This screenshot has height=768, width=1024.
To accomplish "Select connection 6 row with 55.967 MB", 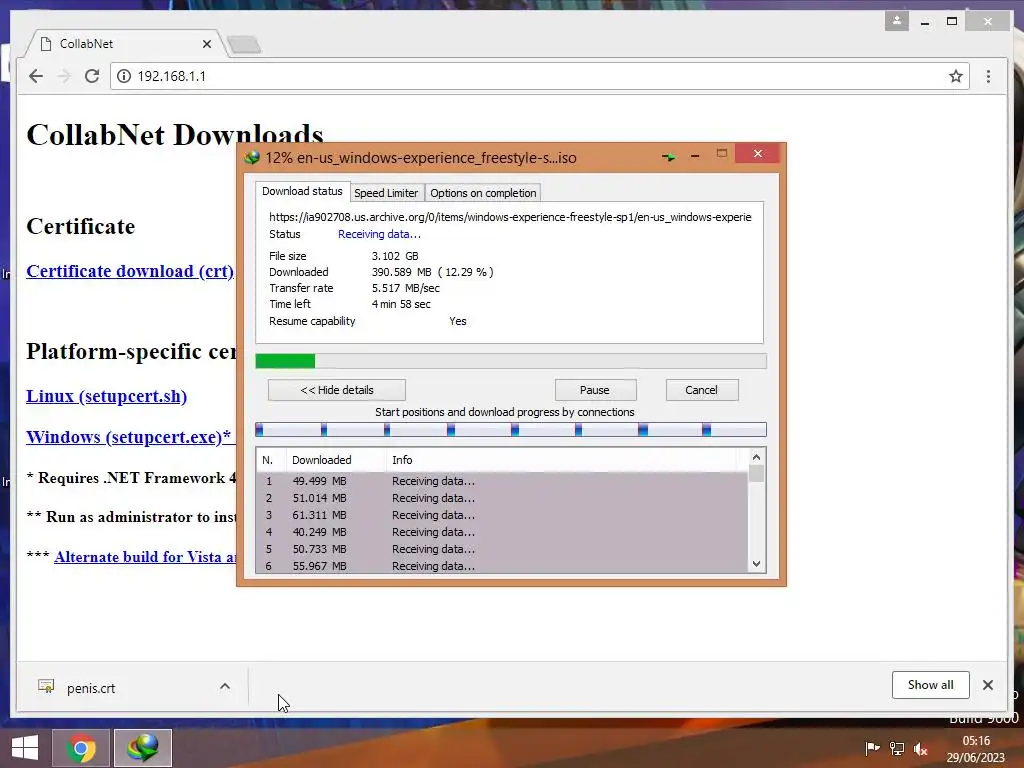I will (502, 566).
